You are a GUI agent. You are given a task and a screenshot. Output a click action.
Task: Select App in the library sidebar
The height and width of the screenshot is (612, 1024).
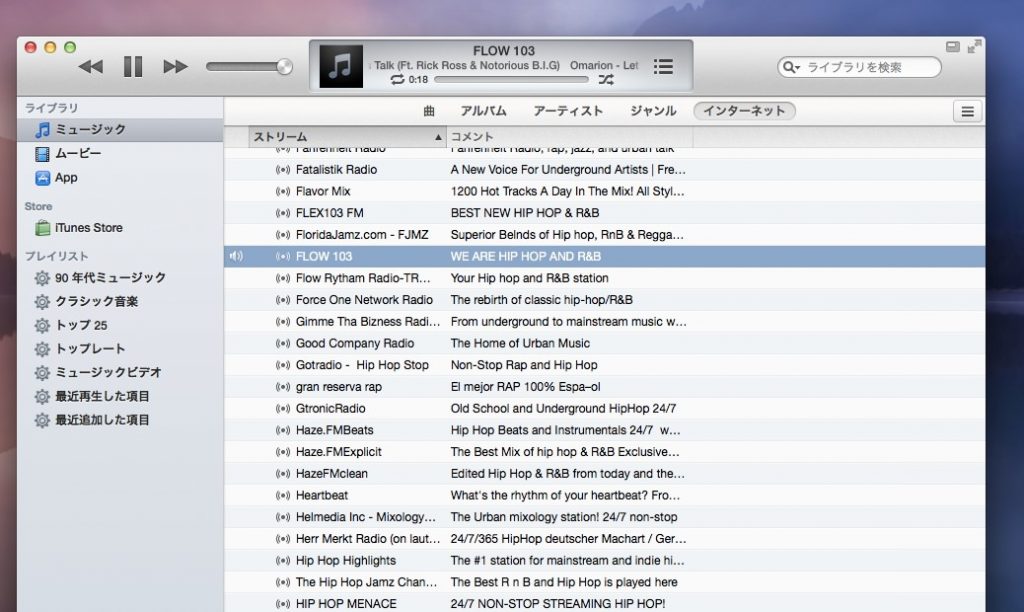pyautogui.click(x=120, y=178)
